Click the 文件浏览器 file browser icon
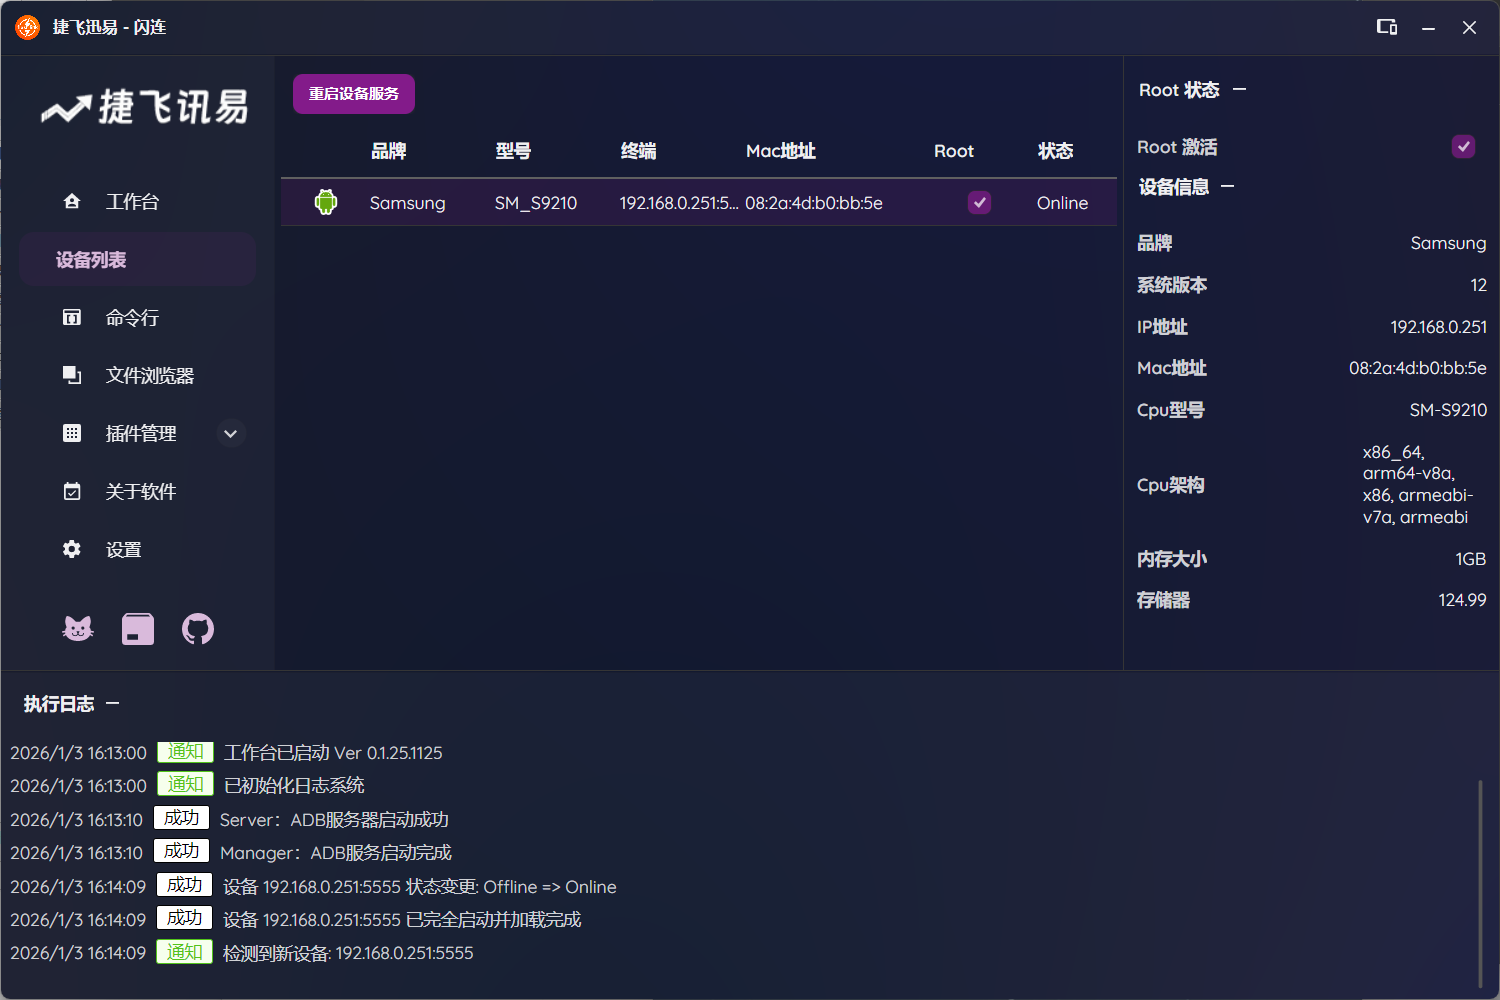This screenshot has height=1000, width=1500. (x=72, y=376)
